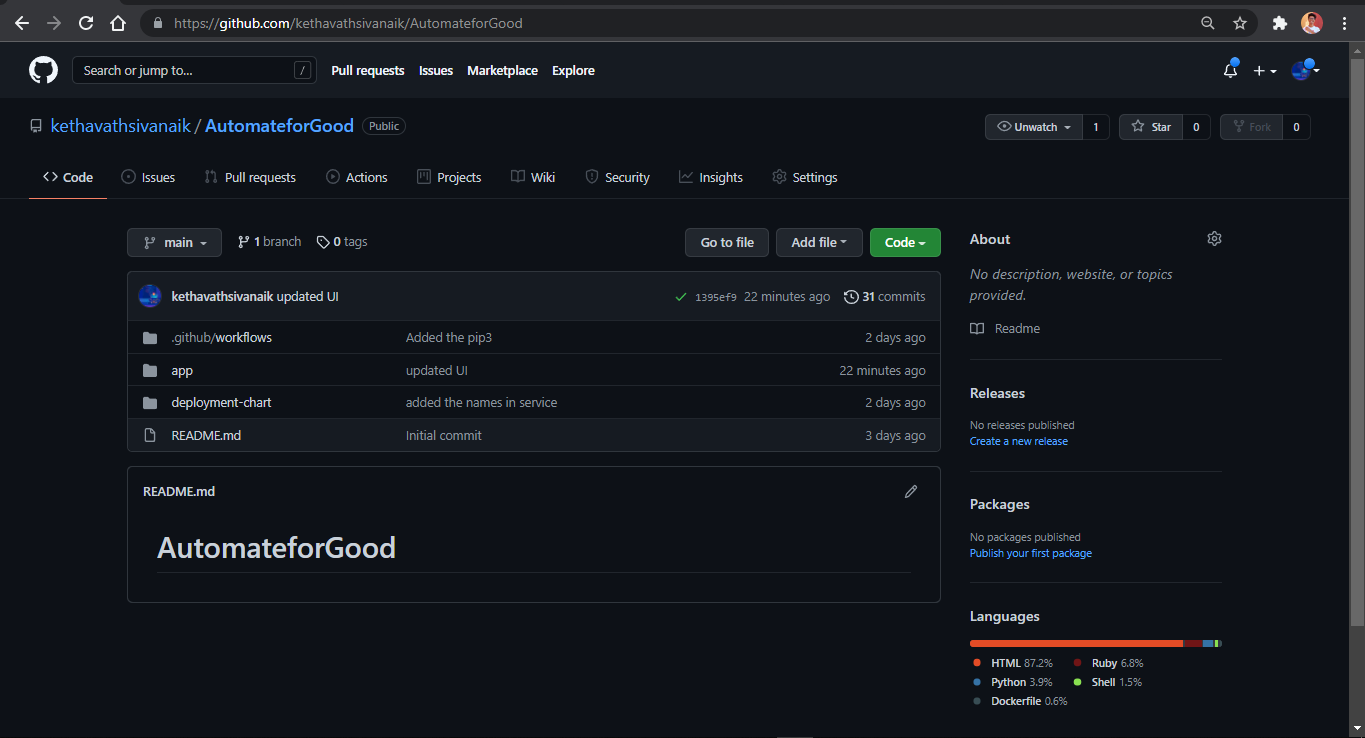This screenshot has width=1365, height=738.
Task: Open the Projects tab
Action: [x=449, y=177]
